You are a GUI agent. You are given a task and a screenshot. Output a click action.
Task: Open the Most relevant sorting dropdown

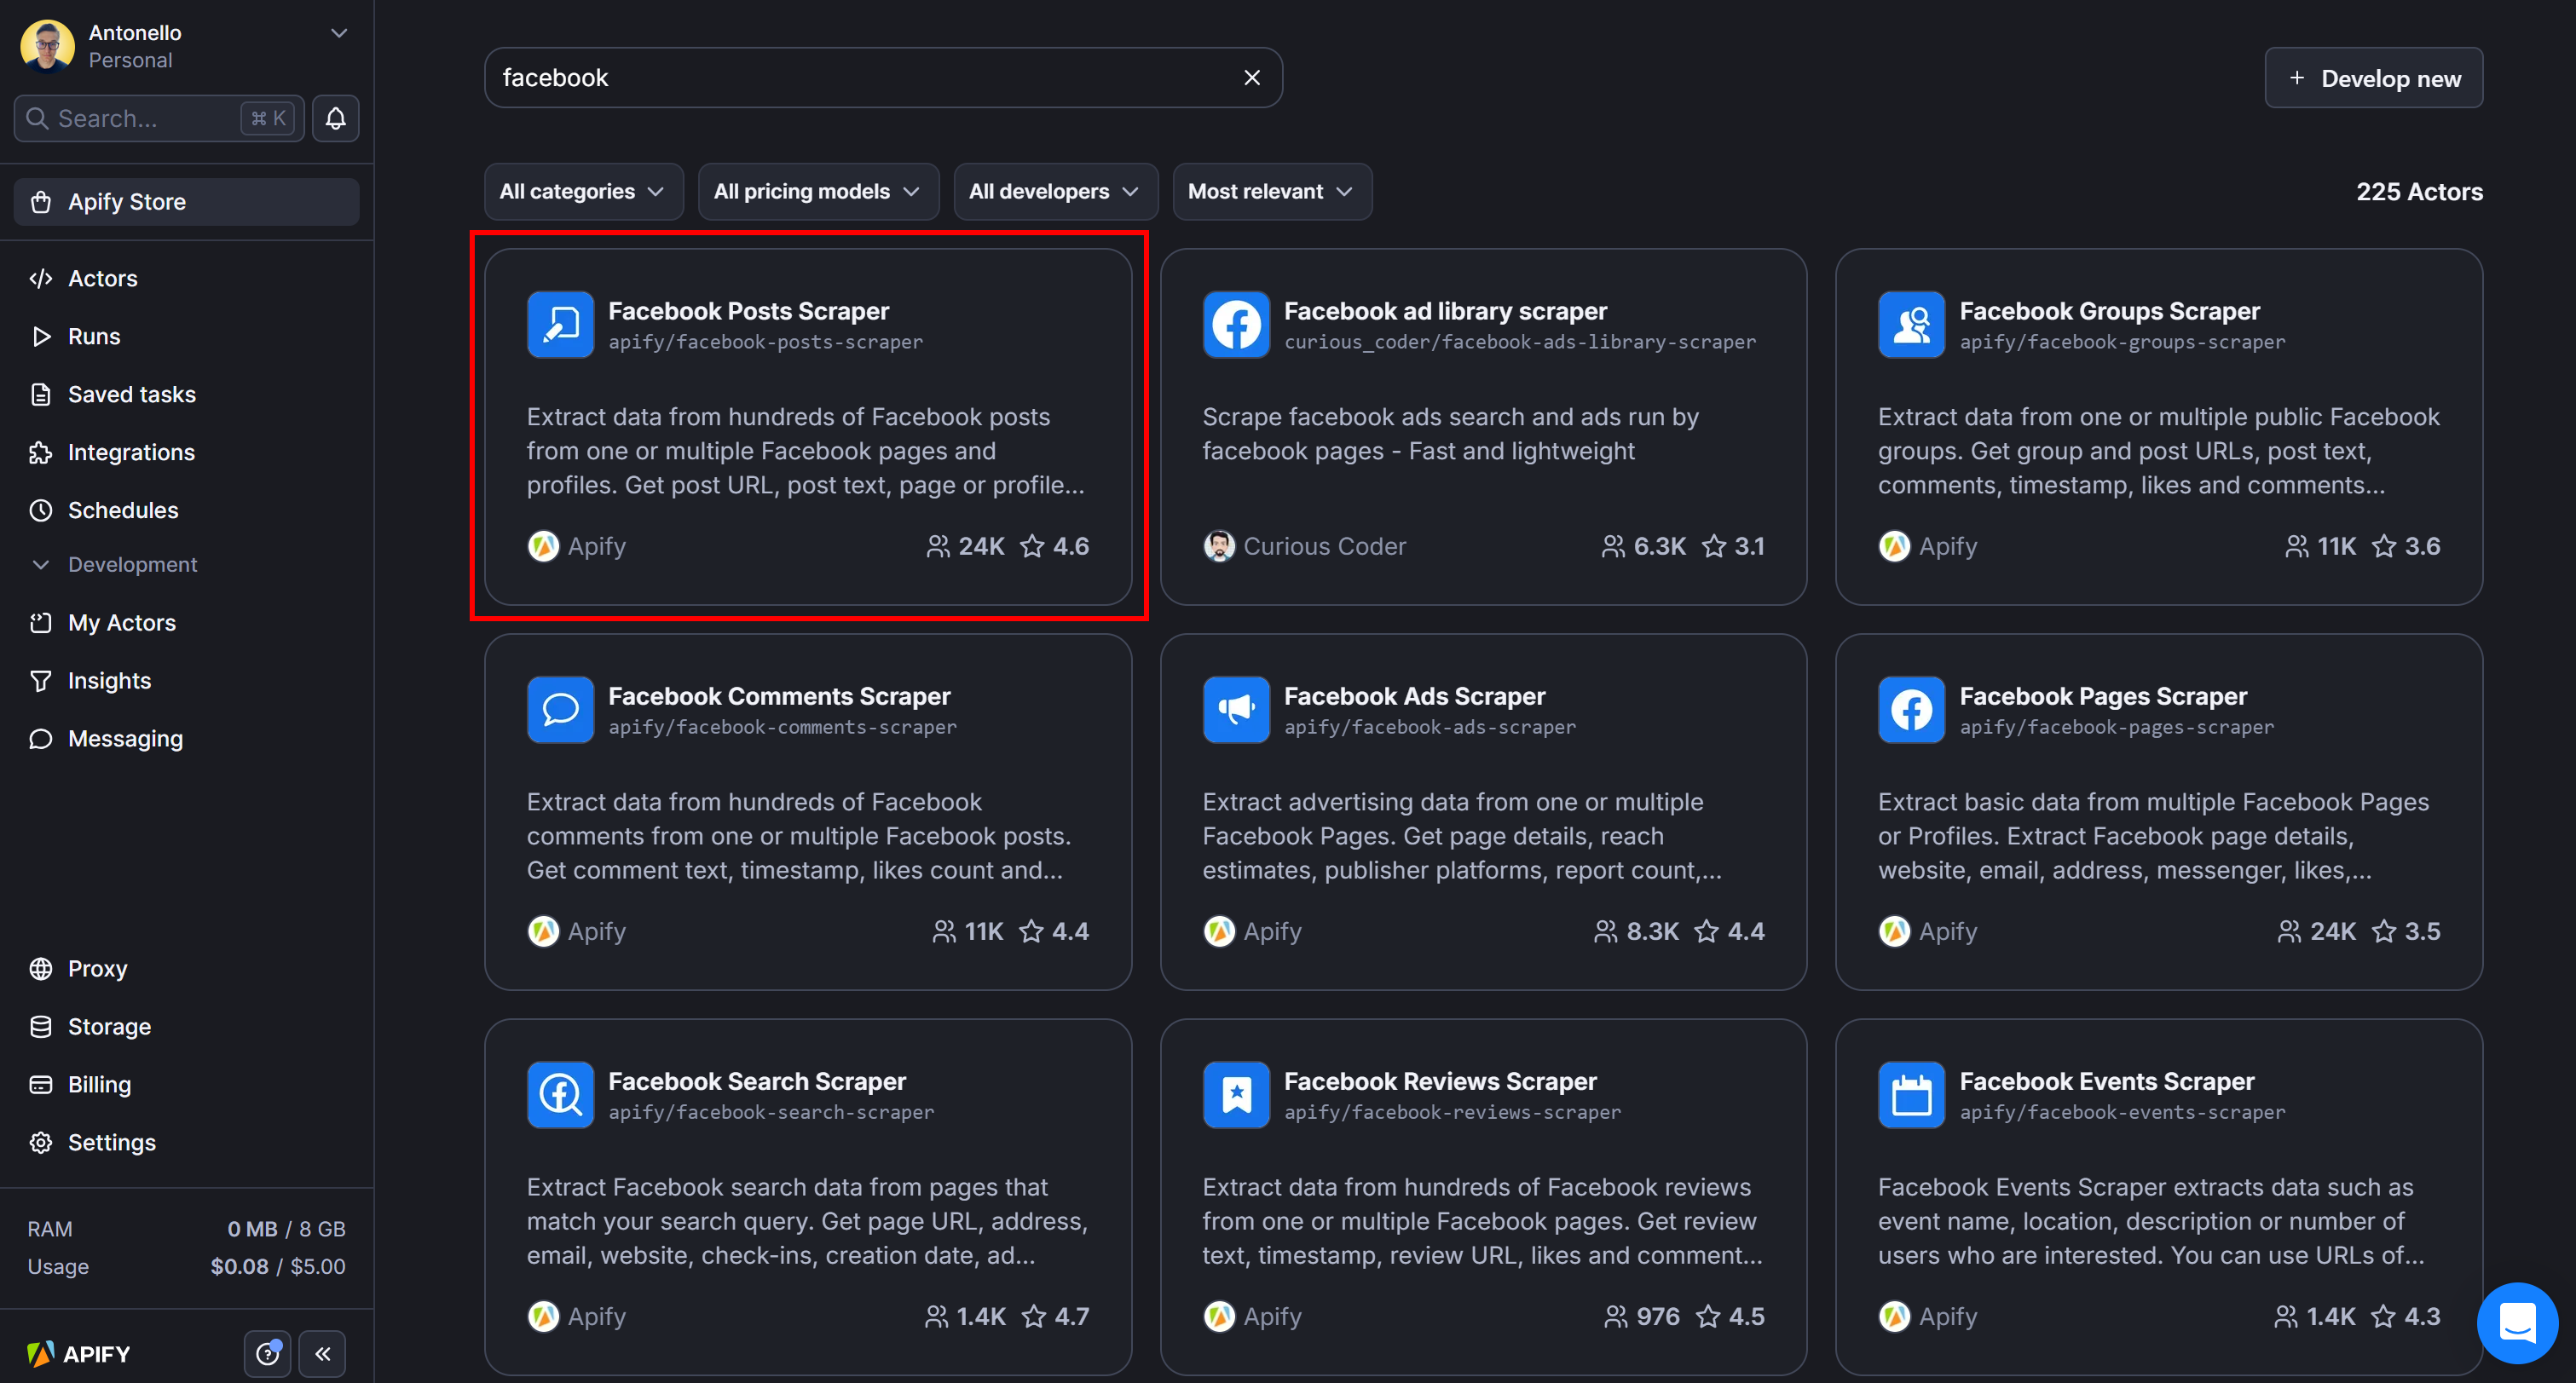pos(1271,191)
